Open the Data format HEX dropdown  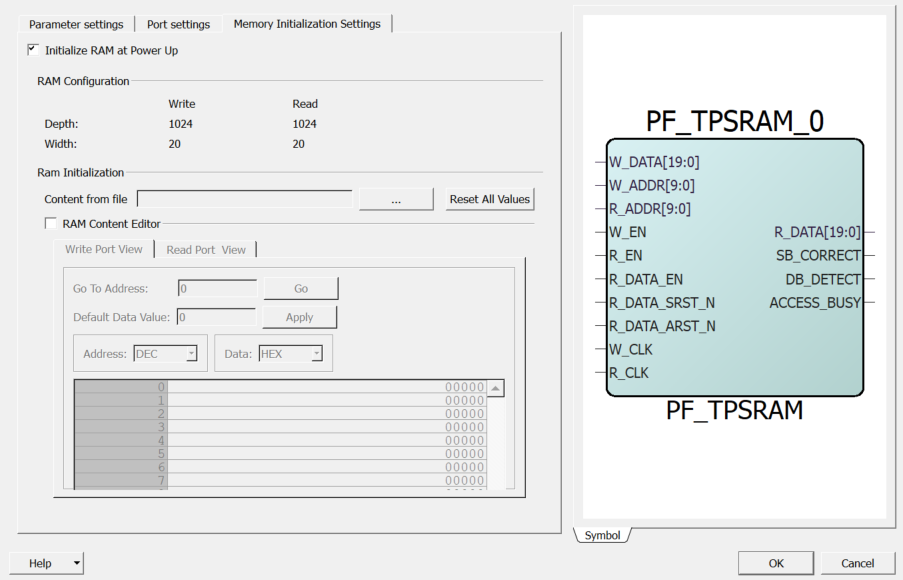coord(290,353)
